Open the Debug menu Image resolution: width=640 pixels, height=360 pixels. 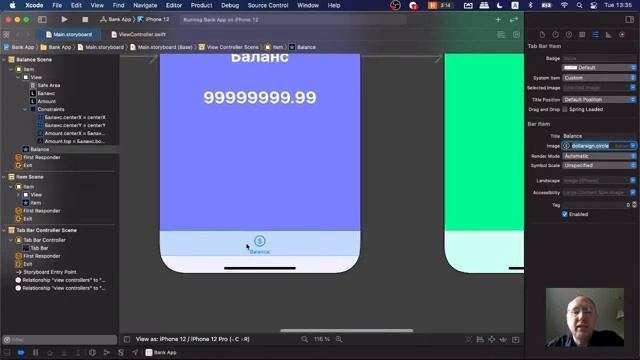coord(230,5)
